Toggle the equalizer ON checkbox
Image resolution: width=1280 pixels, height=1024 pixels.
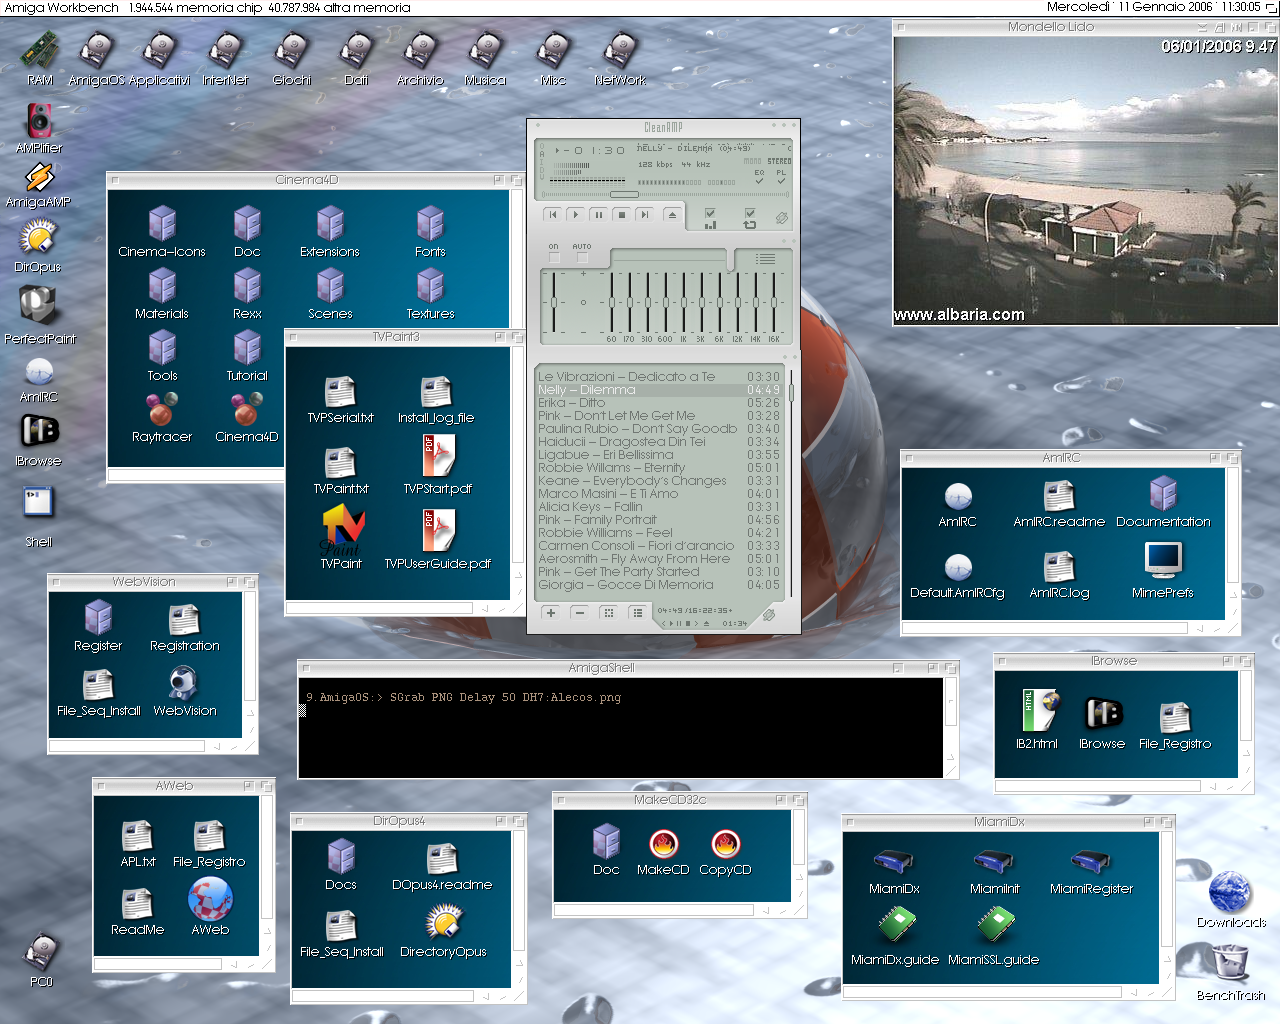pos(554,258)
